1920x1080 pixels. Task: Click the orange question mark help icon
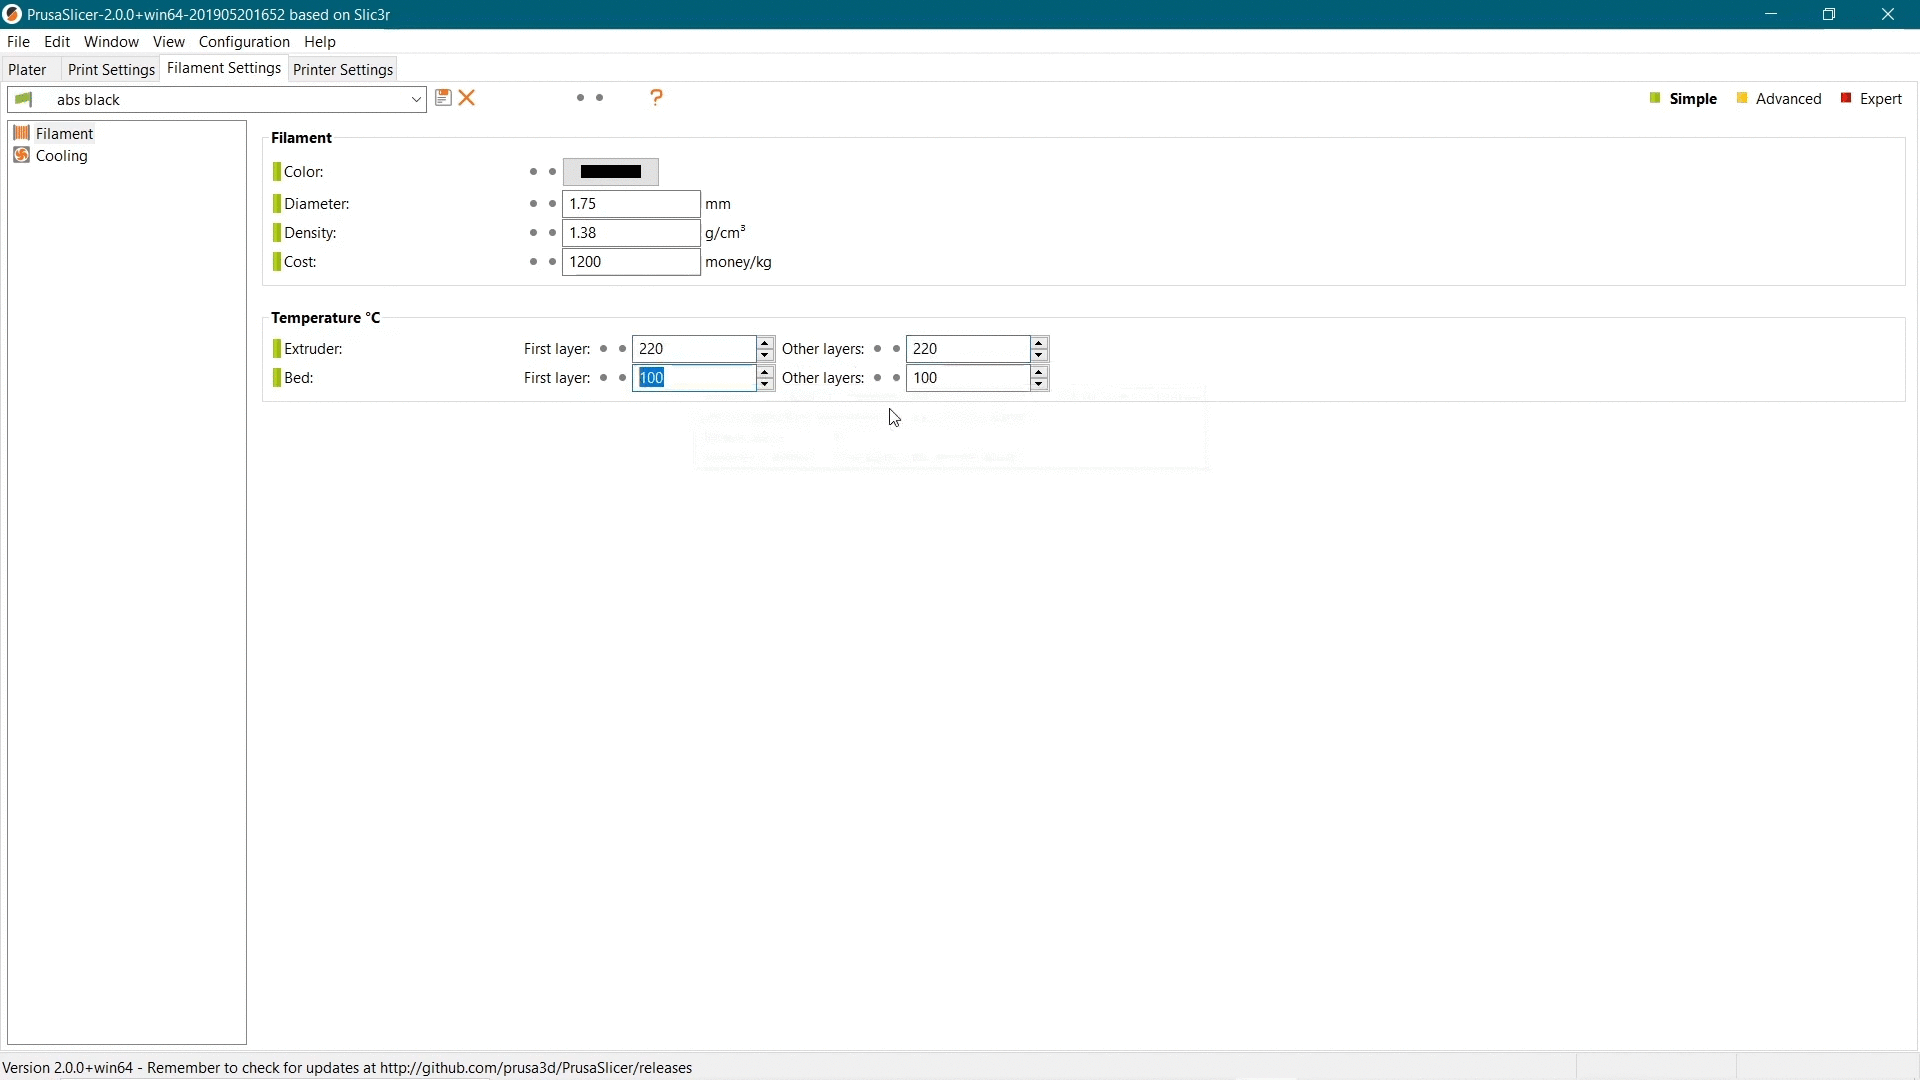(x=657, y=97)
